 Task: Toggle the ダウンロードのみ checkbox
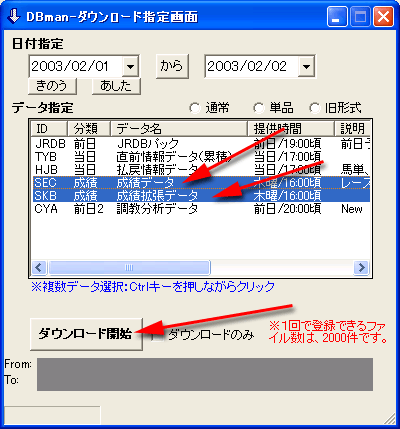point(158,335)
